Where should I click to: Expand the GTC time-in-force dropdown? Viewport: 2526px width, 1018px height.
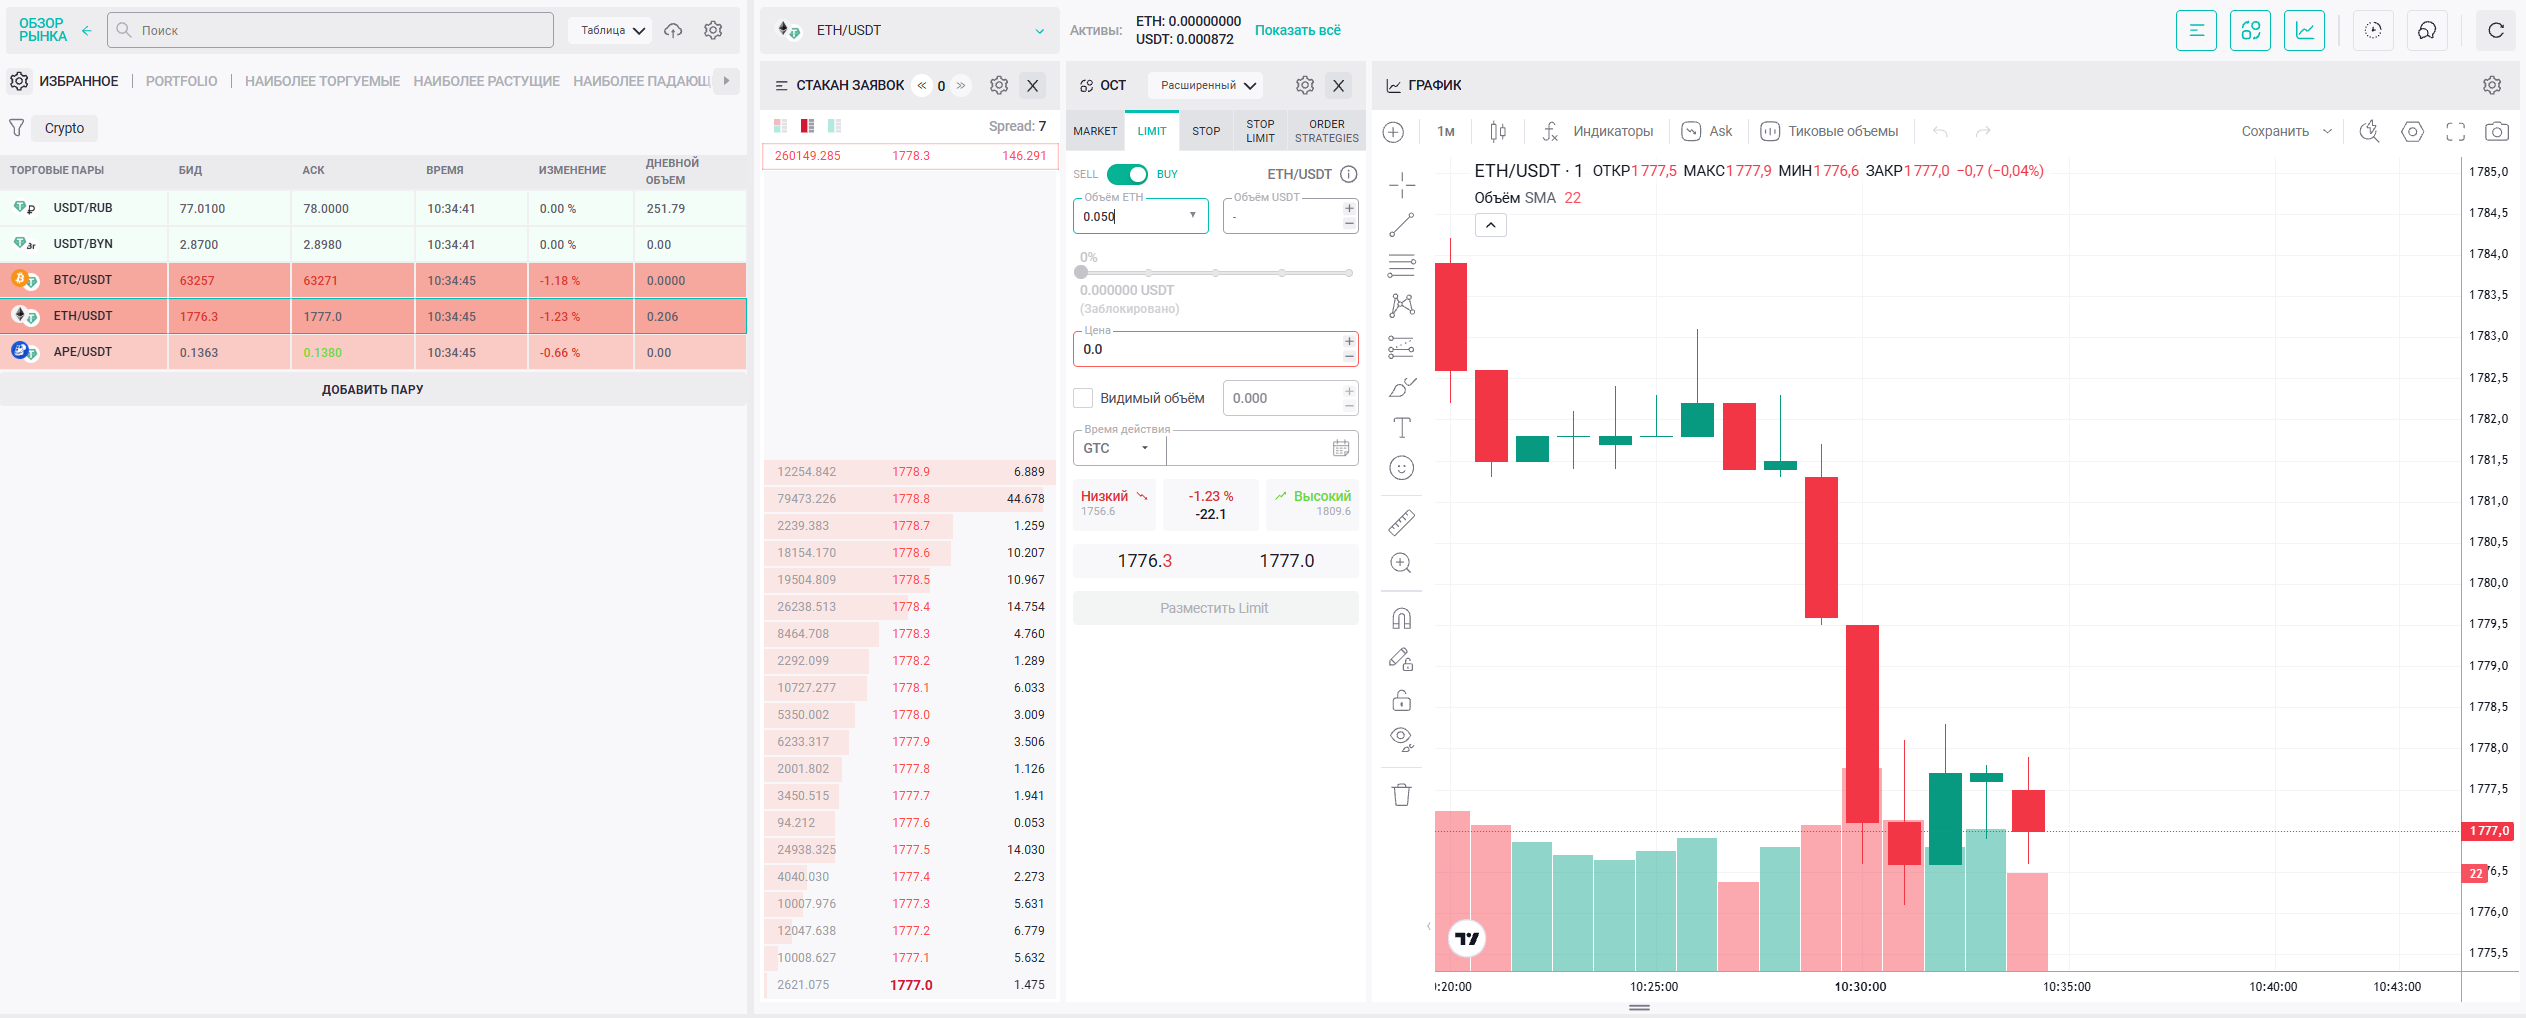click(x=1118, y=448)
